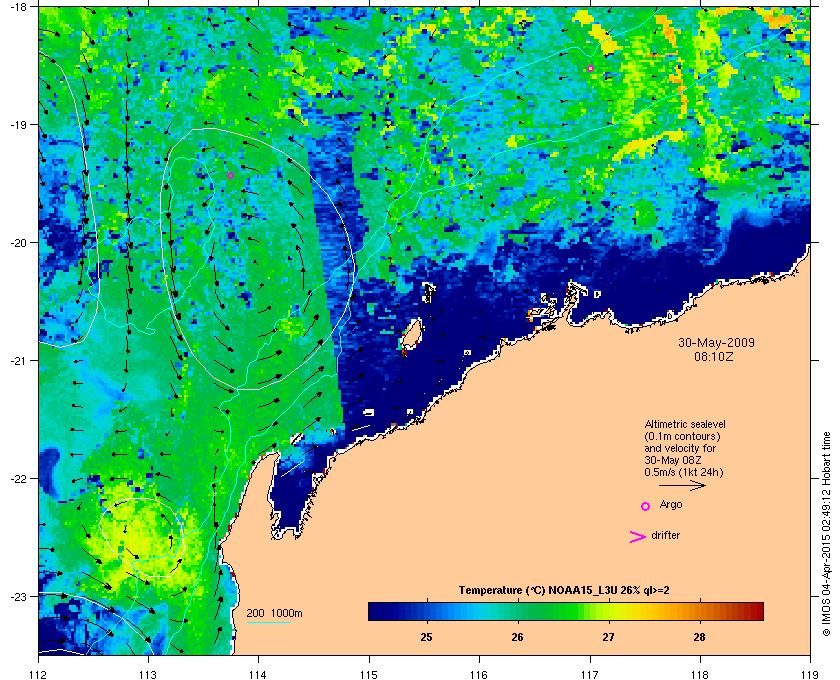This screenshot has width=840, height=680.
Task: Click the longitude axis label '113'
Action: 148,675
